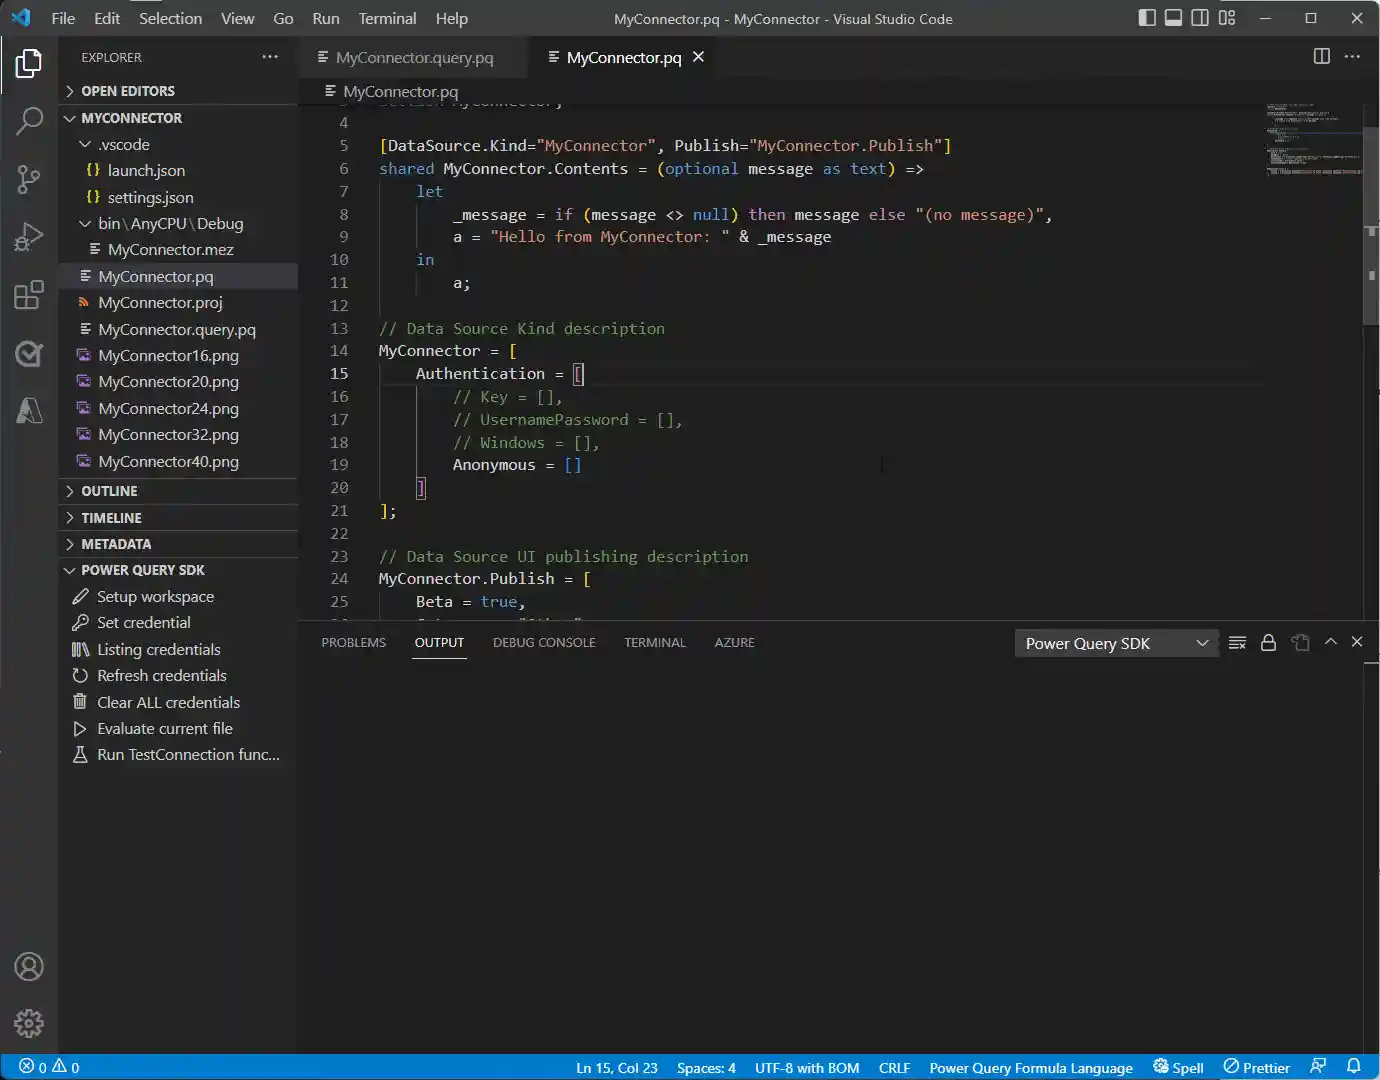The image size is (1380, 1080).
Task: Open the Power Query SDK output channel dropdown
Action: (x=1115, y=643)
